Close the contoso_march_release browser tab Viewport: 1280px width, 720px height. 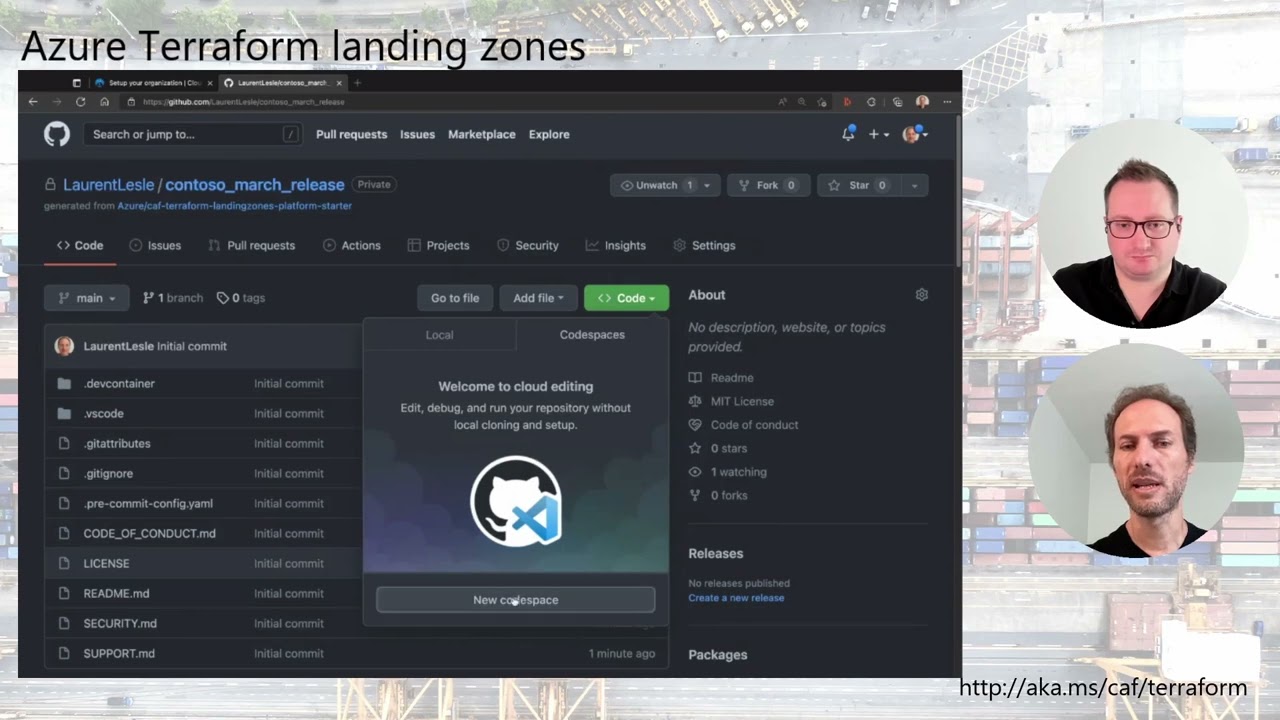(x=340, y=83)
